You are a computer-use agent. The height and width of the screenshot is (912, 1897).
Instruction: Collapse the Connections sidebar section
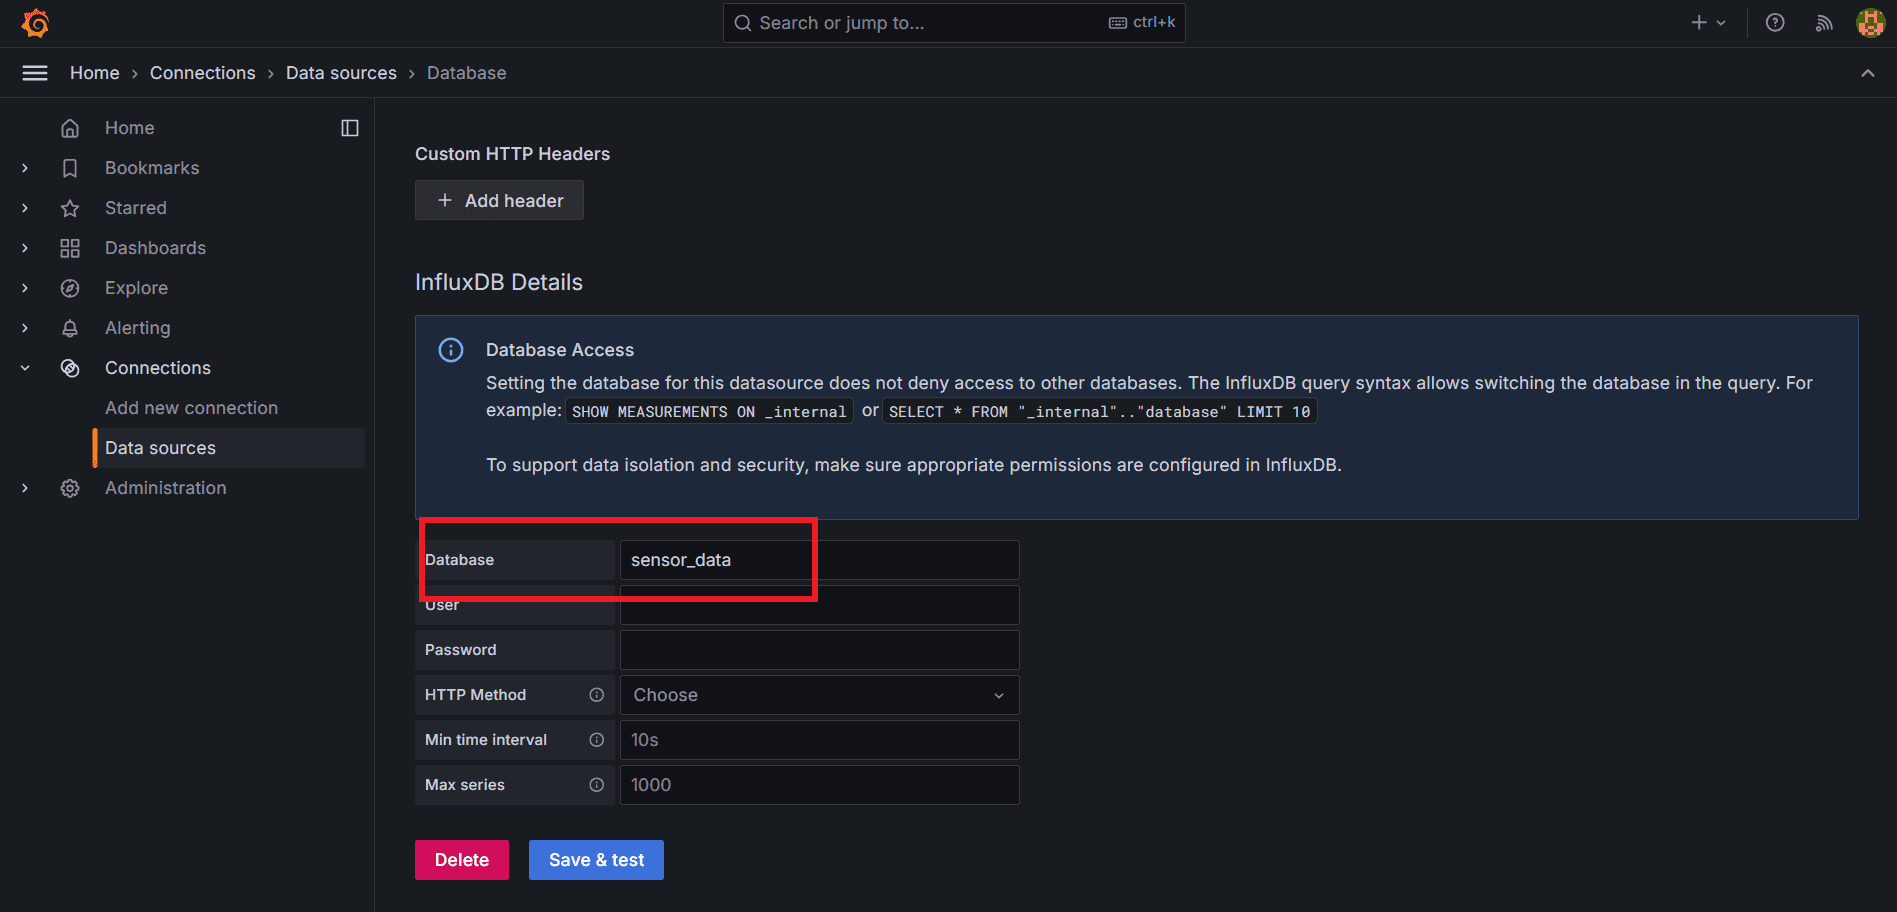25,368
